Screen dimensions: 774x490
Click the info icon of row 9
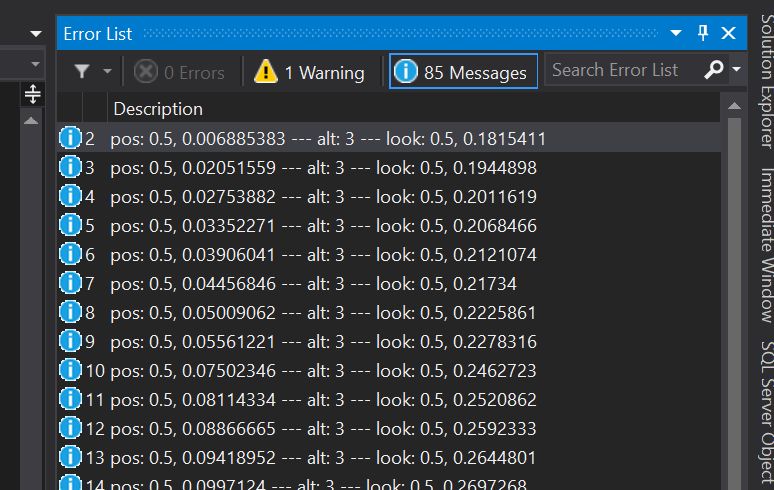click(70, 341)
